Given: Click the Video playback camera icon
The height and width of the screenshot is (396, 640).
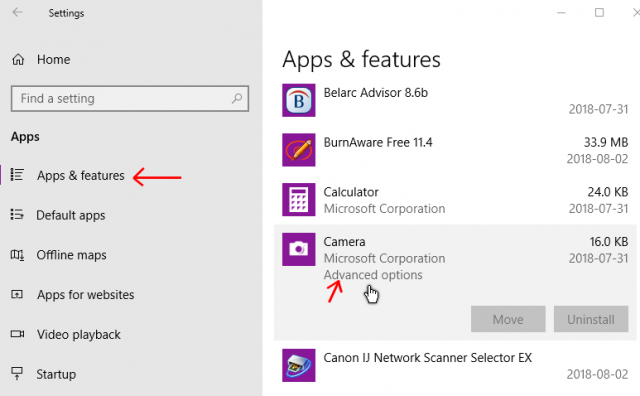Looking at the screenshot, I should pyautogui.click(x=17, y=334).
